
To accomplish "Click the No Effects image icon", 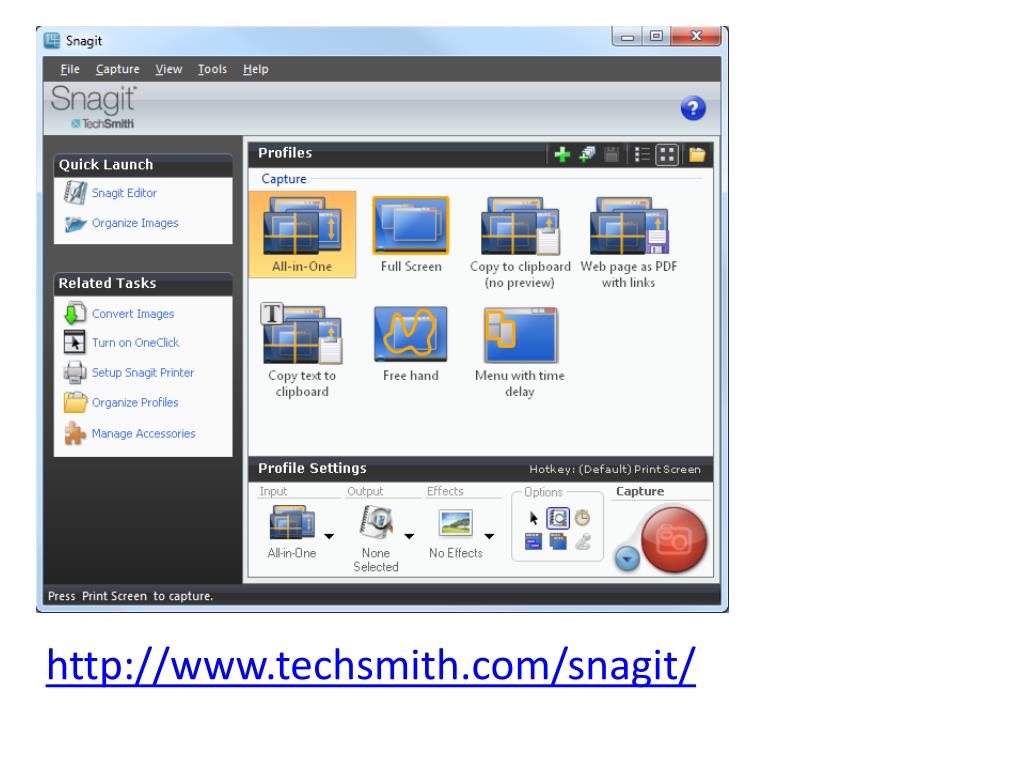I will pos(456,524).
